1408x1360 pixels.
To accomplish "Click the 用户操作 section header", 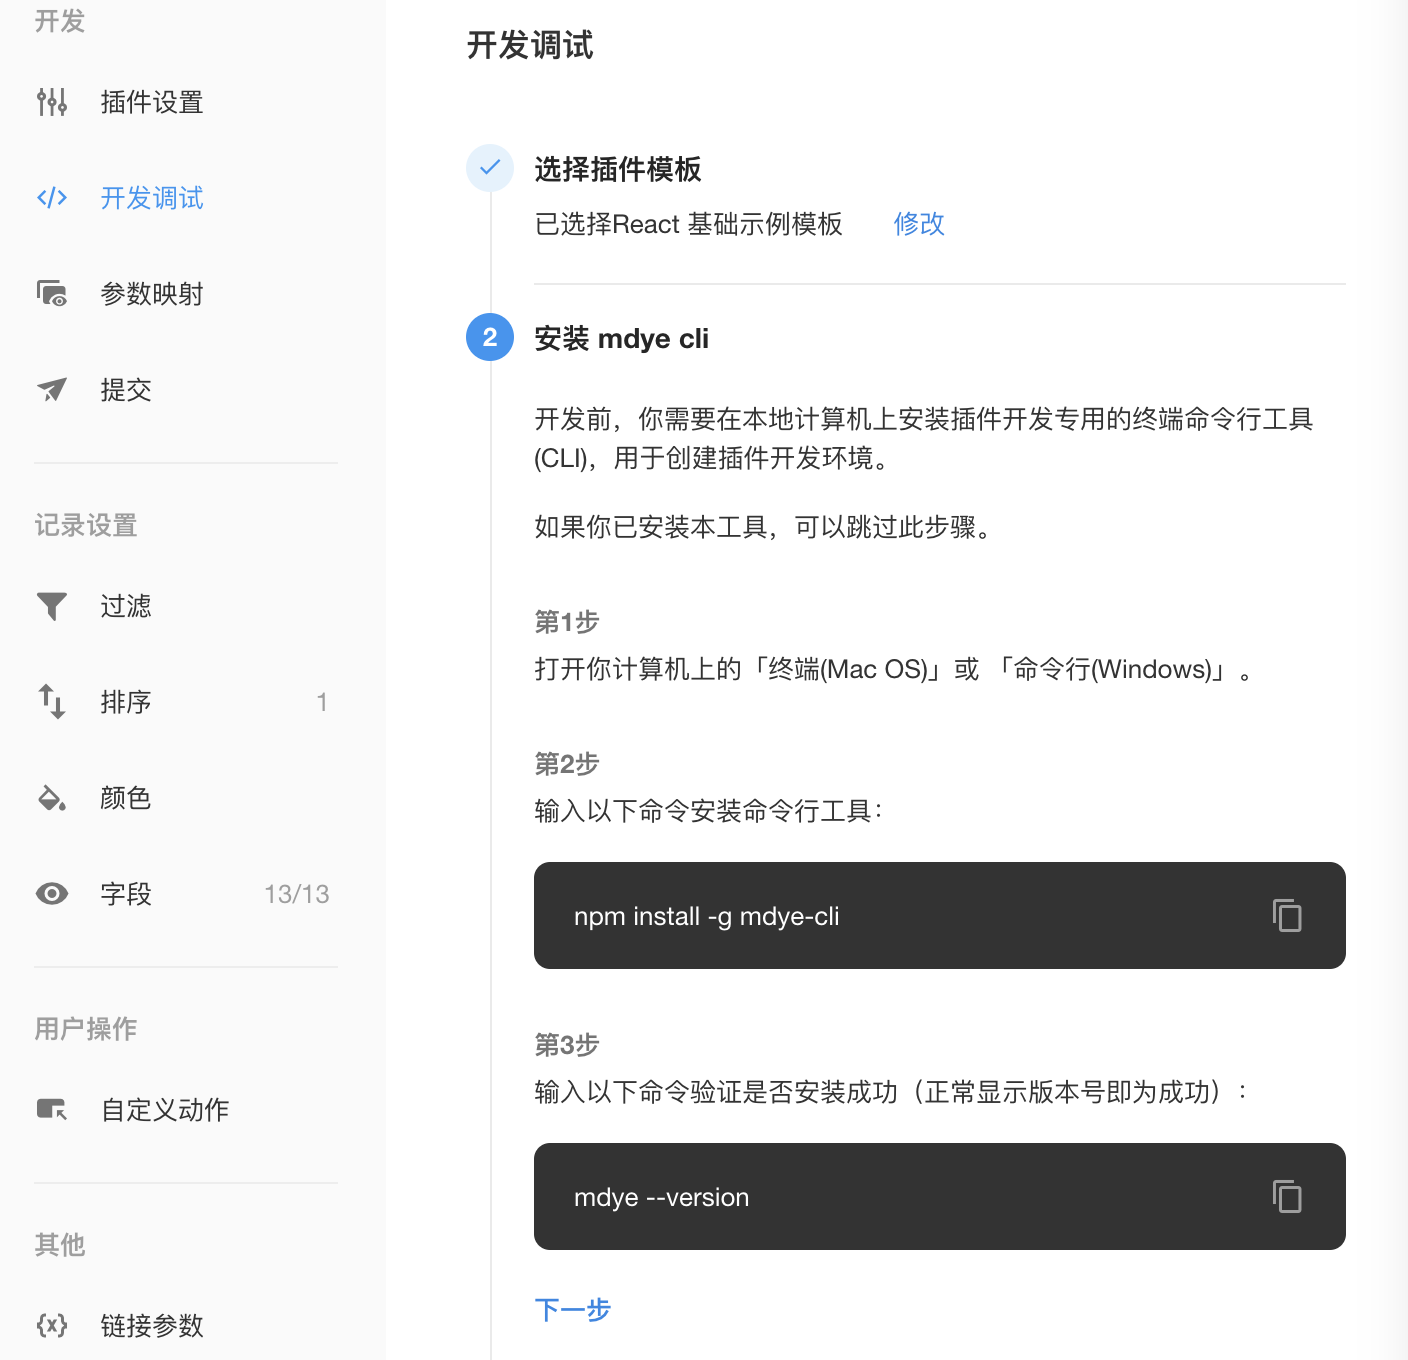I will [86, 1028].
